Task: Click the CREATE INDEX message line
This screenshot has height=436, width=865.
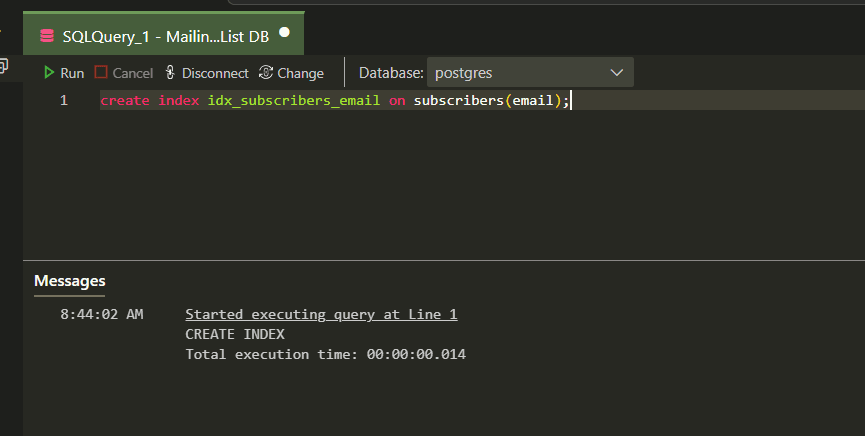Action: tap(235, 334)
